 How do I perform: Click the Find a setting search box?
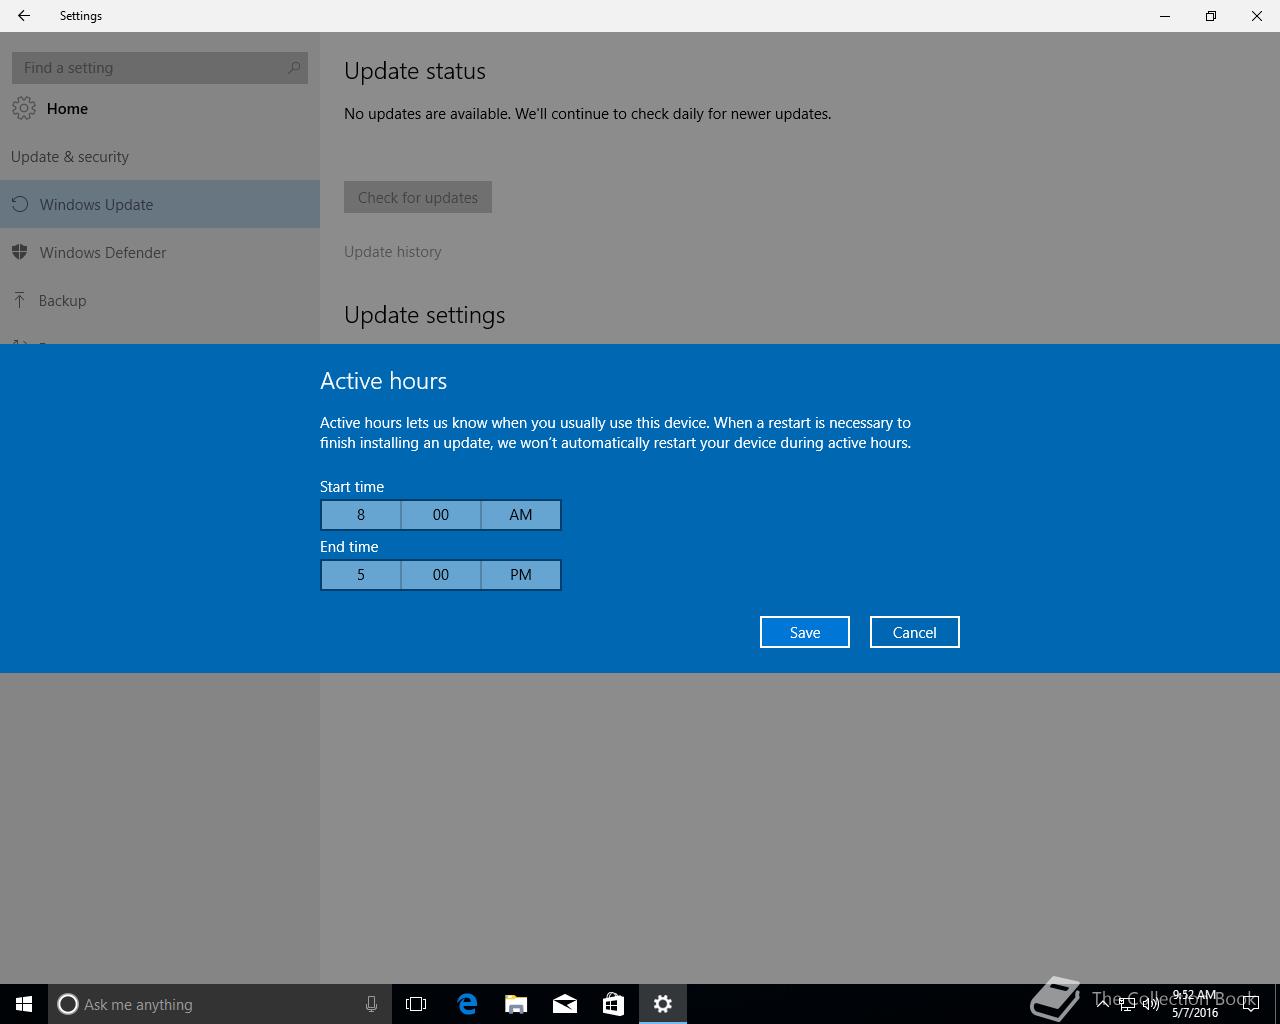[x=160, y=68]
